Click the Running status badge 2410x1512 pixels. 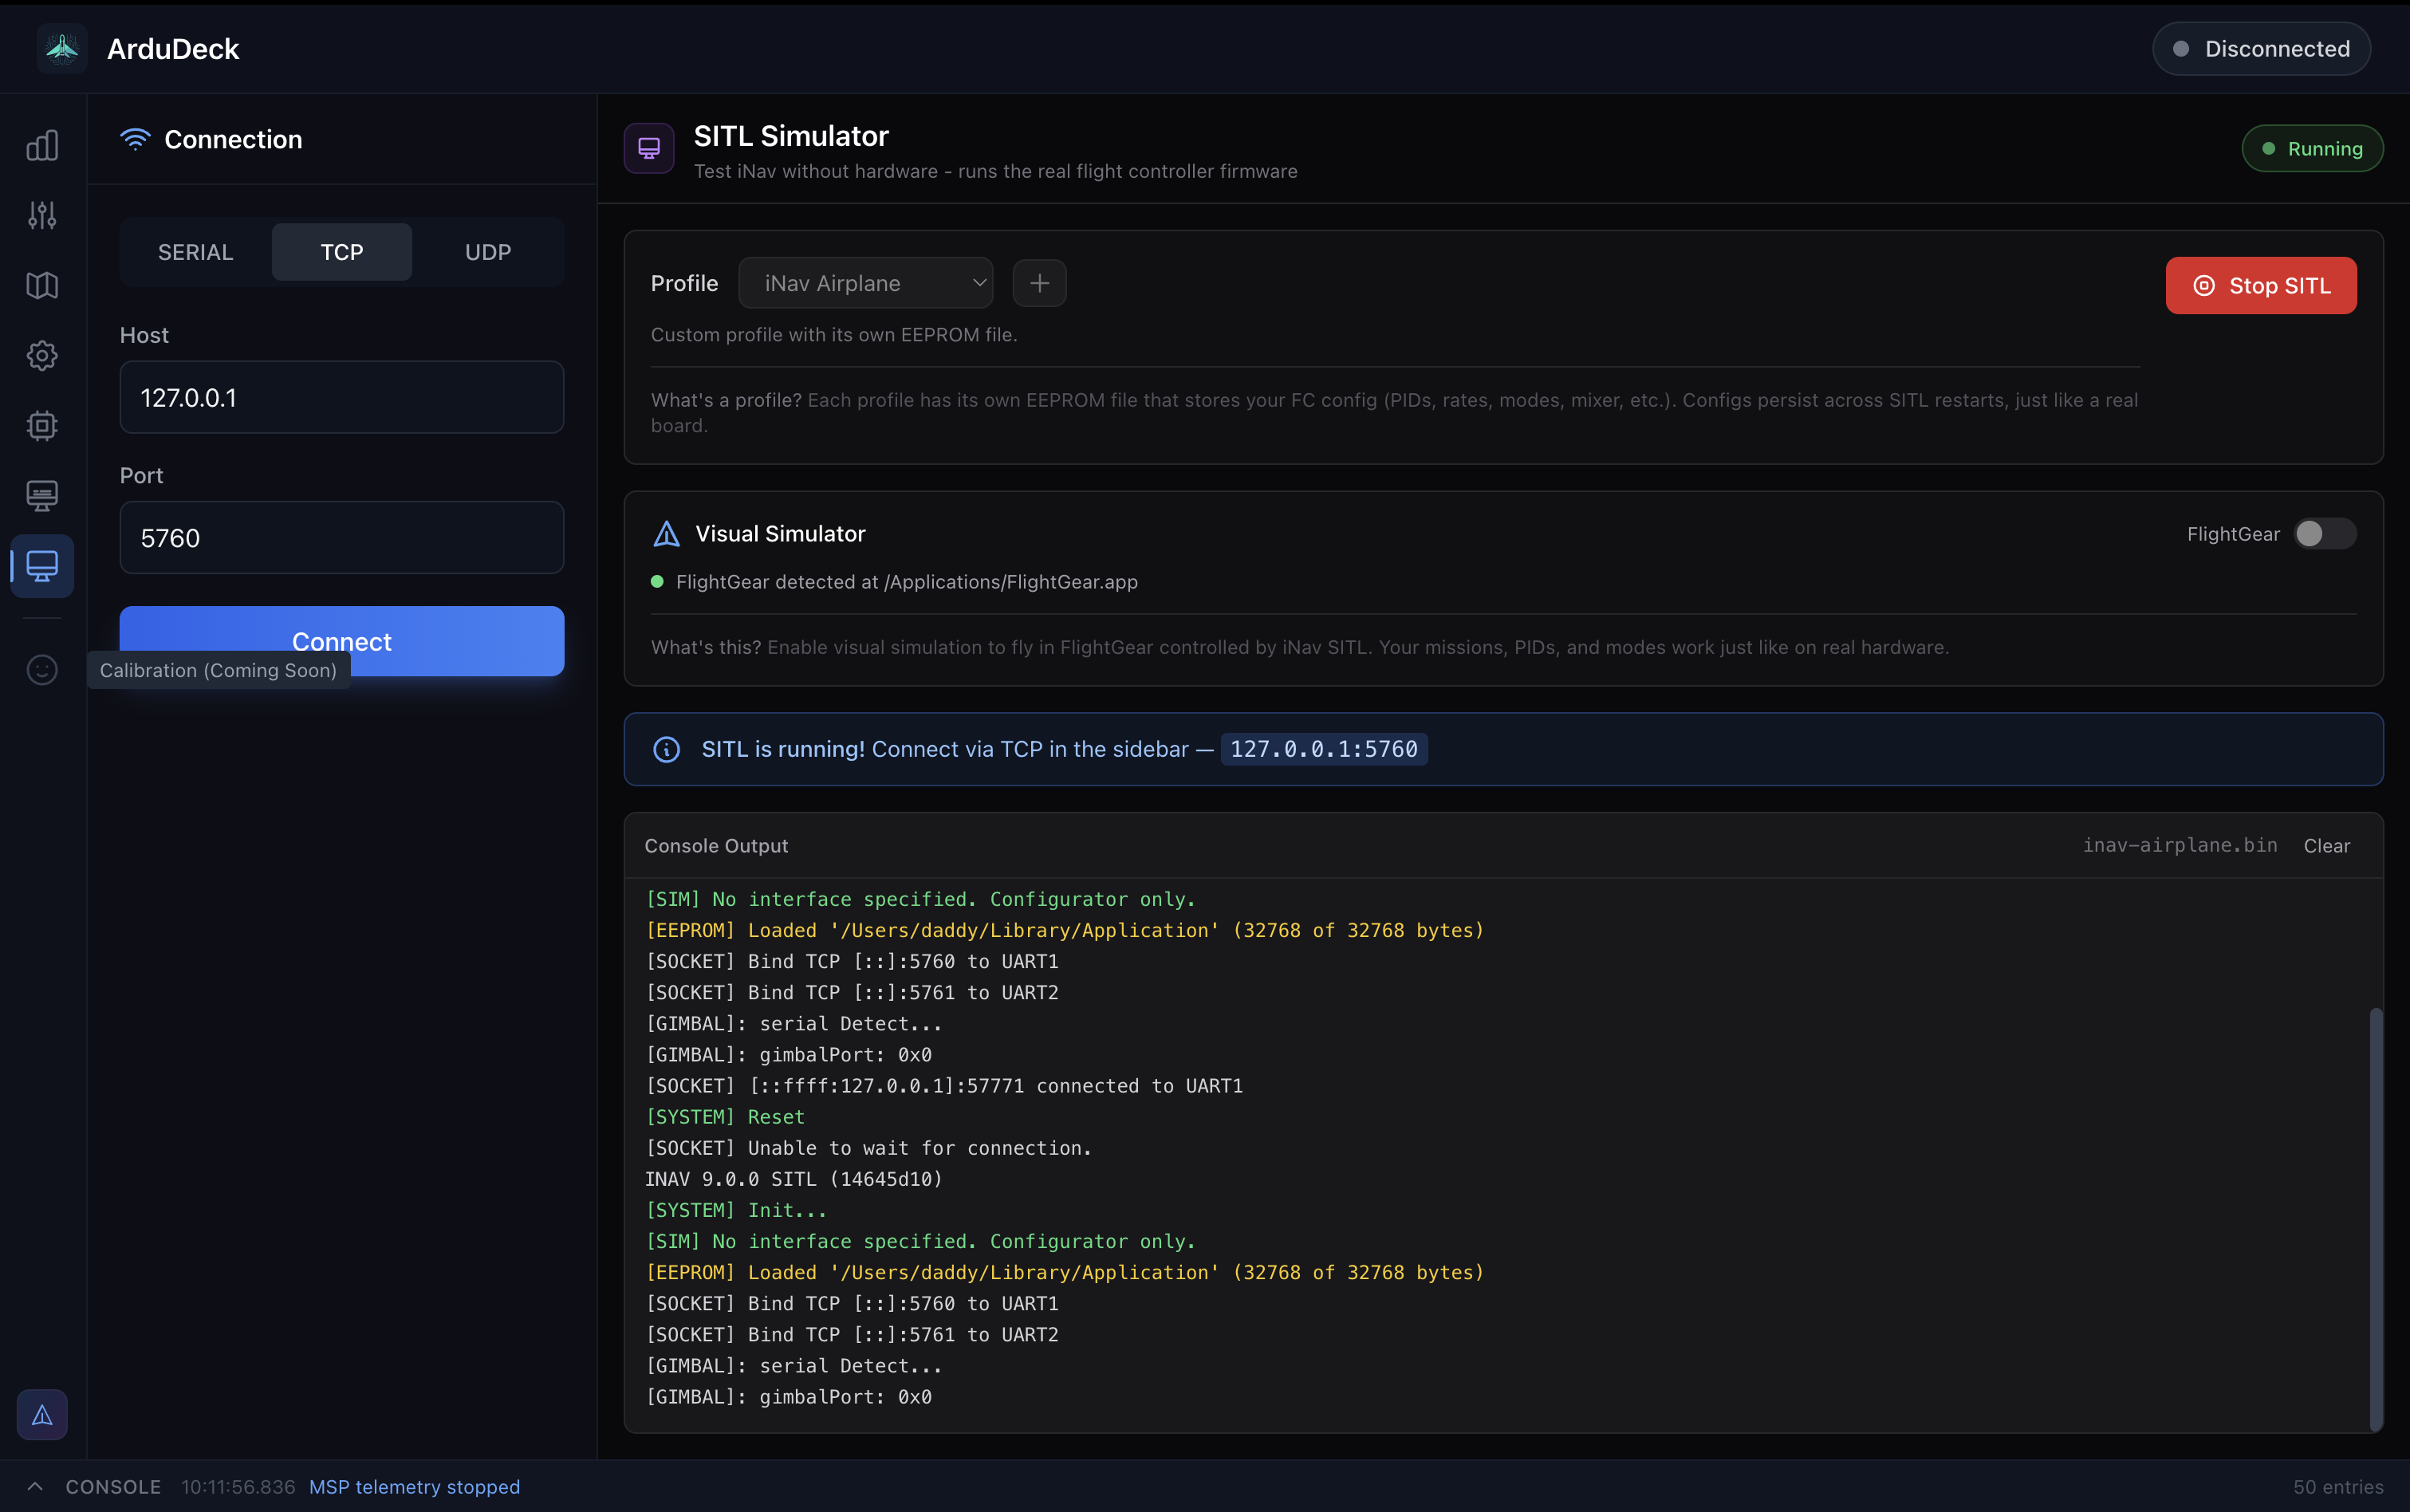pos(2312,149)
